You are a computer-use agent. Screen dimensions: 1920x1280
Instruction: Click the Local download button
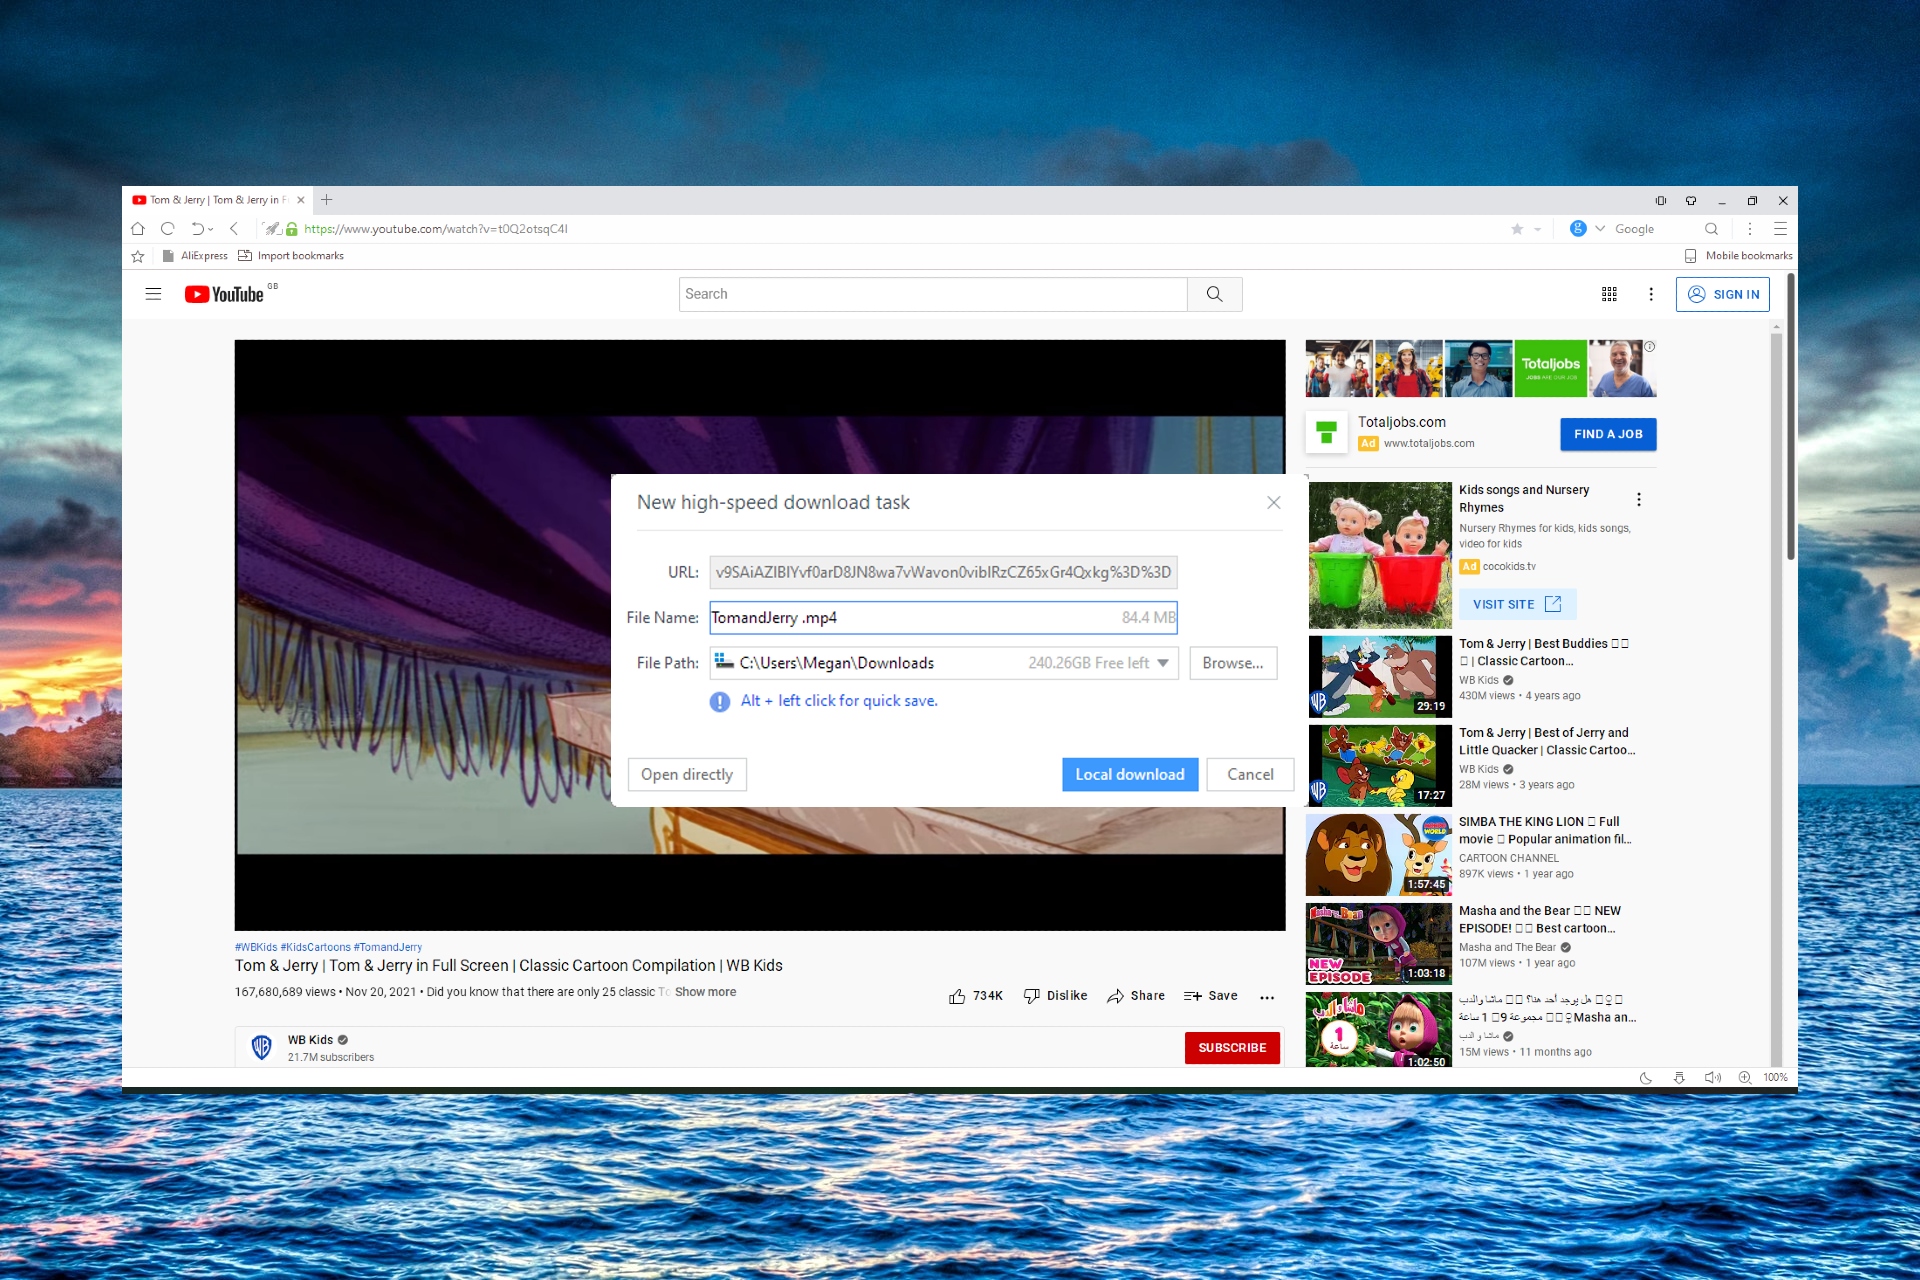coord(1130,773)
